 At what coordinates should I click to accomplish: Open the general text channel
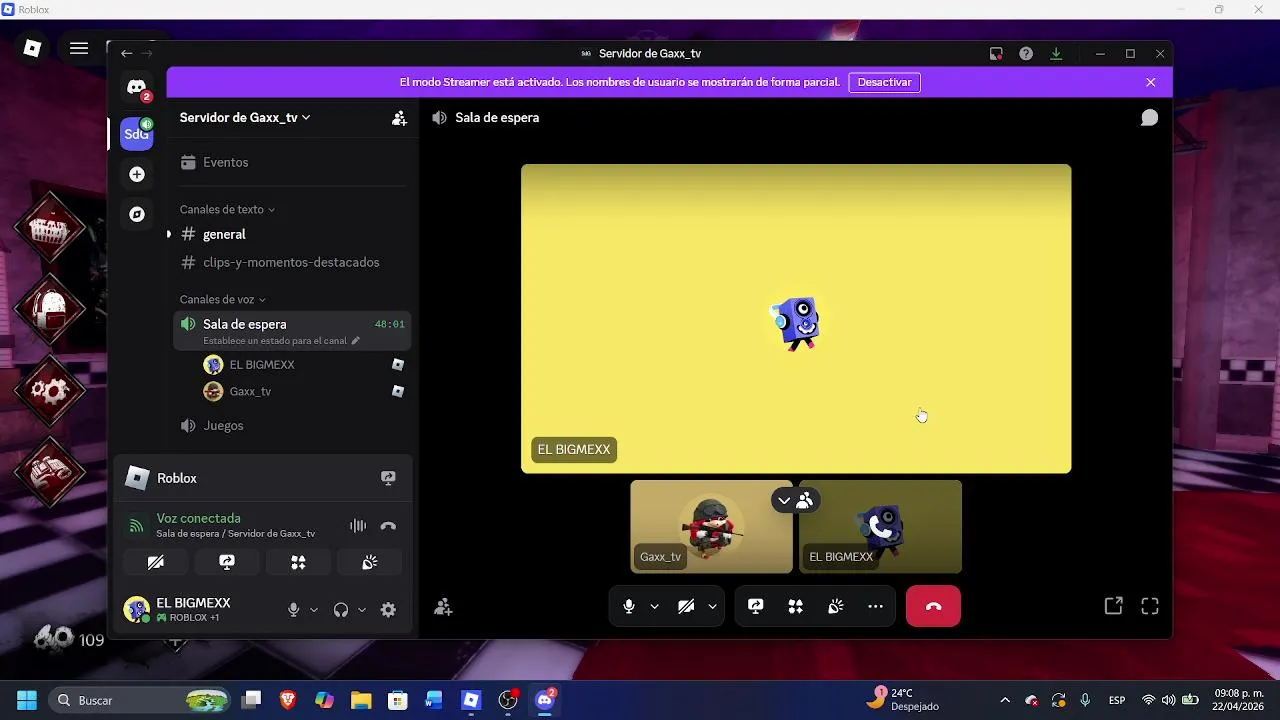pyautogui.click(x=292, y=234)
